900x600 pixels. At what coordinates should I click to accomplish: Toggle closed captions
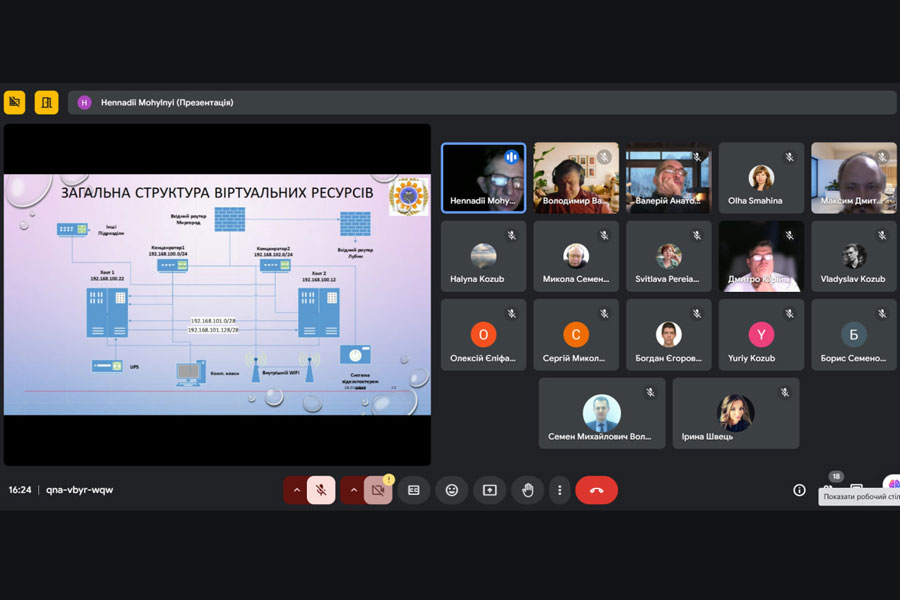click(413, 490)
